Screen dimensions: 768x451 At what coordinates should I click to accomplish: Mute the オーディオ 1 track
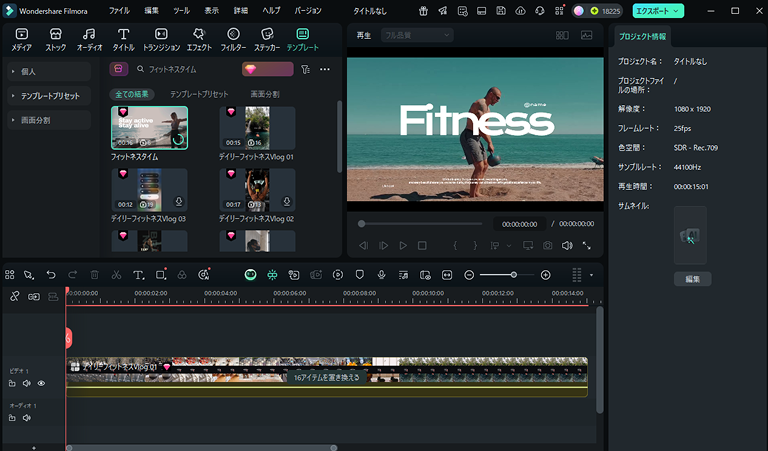[27, 418]
